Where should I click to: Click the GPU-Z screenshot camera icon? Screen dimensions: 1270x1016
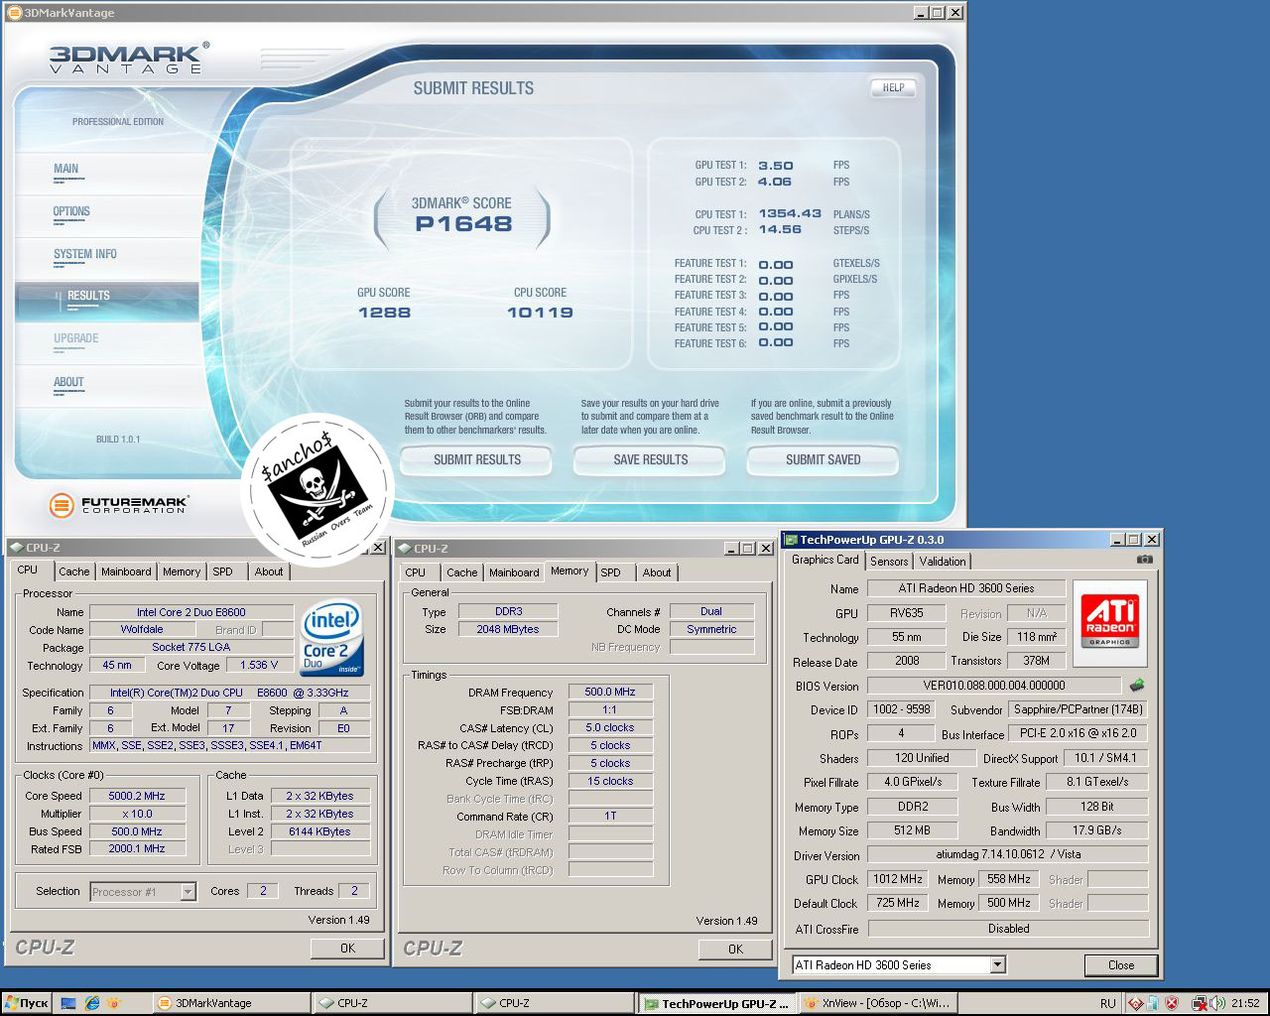(1145, 560)
